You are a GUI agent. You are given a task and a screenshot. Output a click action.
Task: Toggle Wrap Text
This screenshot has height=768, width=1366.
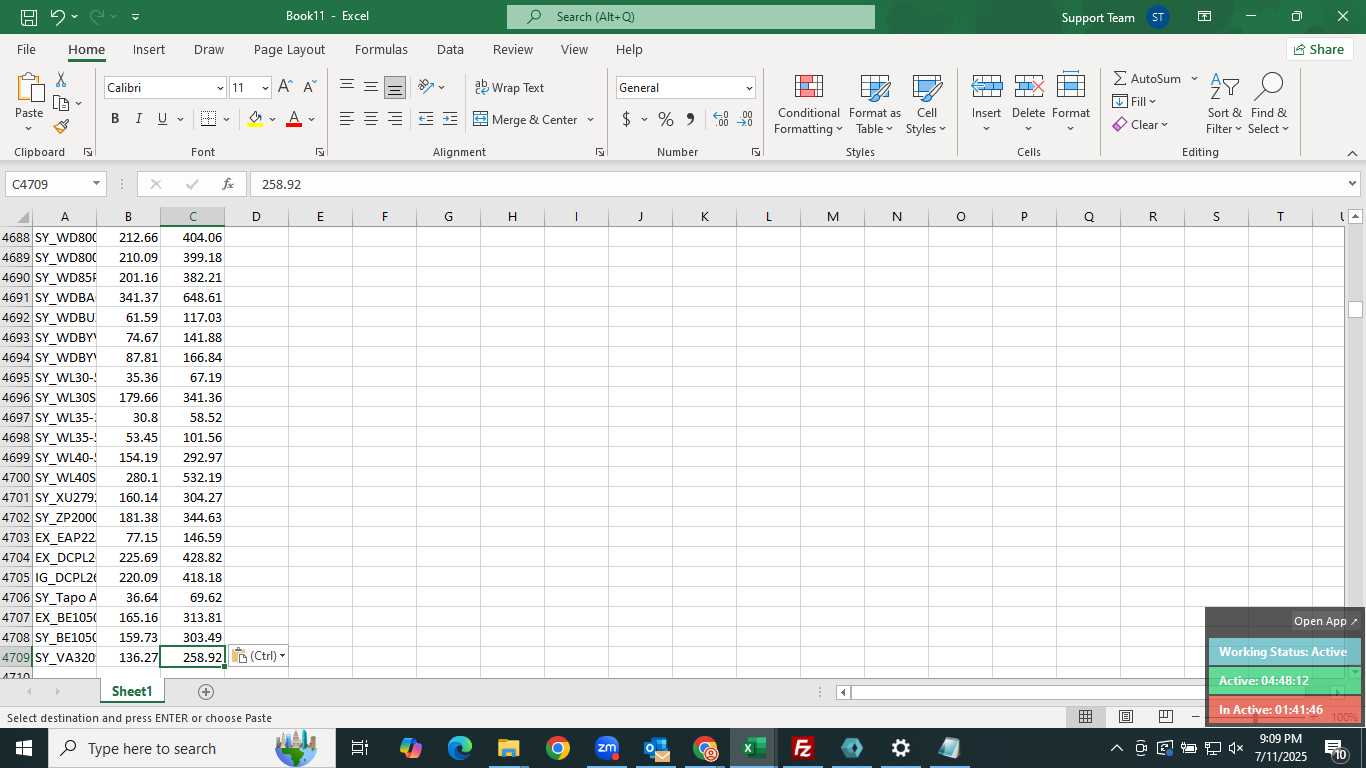509,87
